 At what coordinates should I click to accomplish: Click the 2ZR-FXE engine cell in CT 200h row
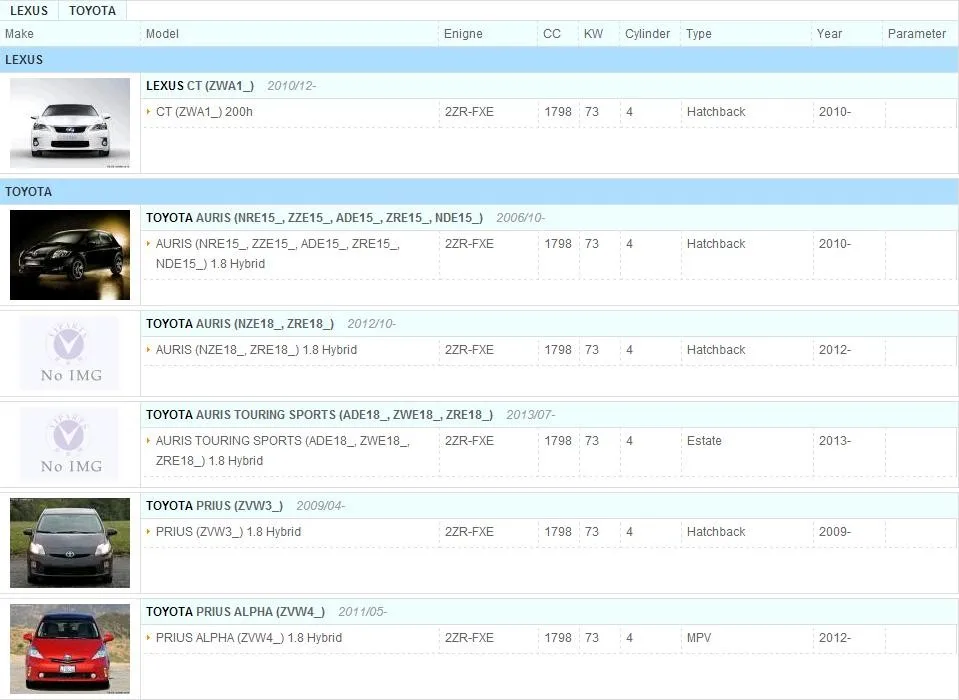(469, 112)
